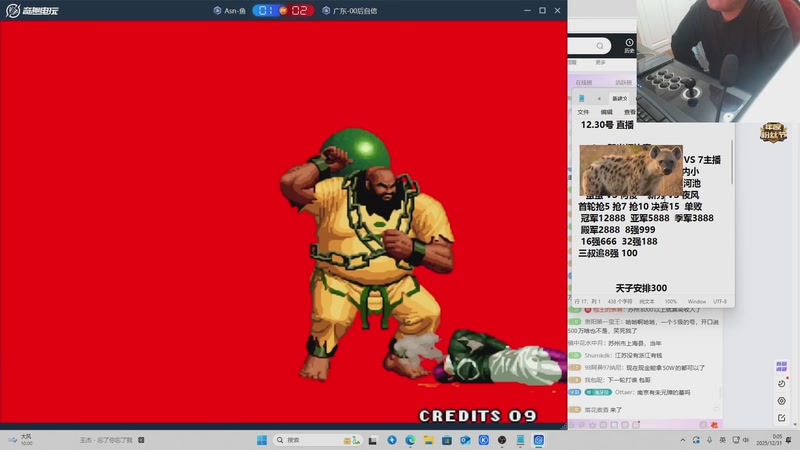Screen dimensions: 800x450
Task: Open Microsoft Edge from the taskbar
Action: [410, 440]
